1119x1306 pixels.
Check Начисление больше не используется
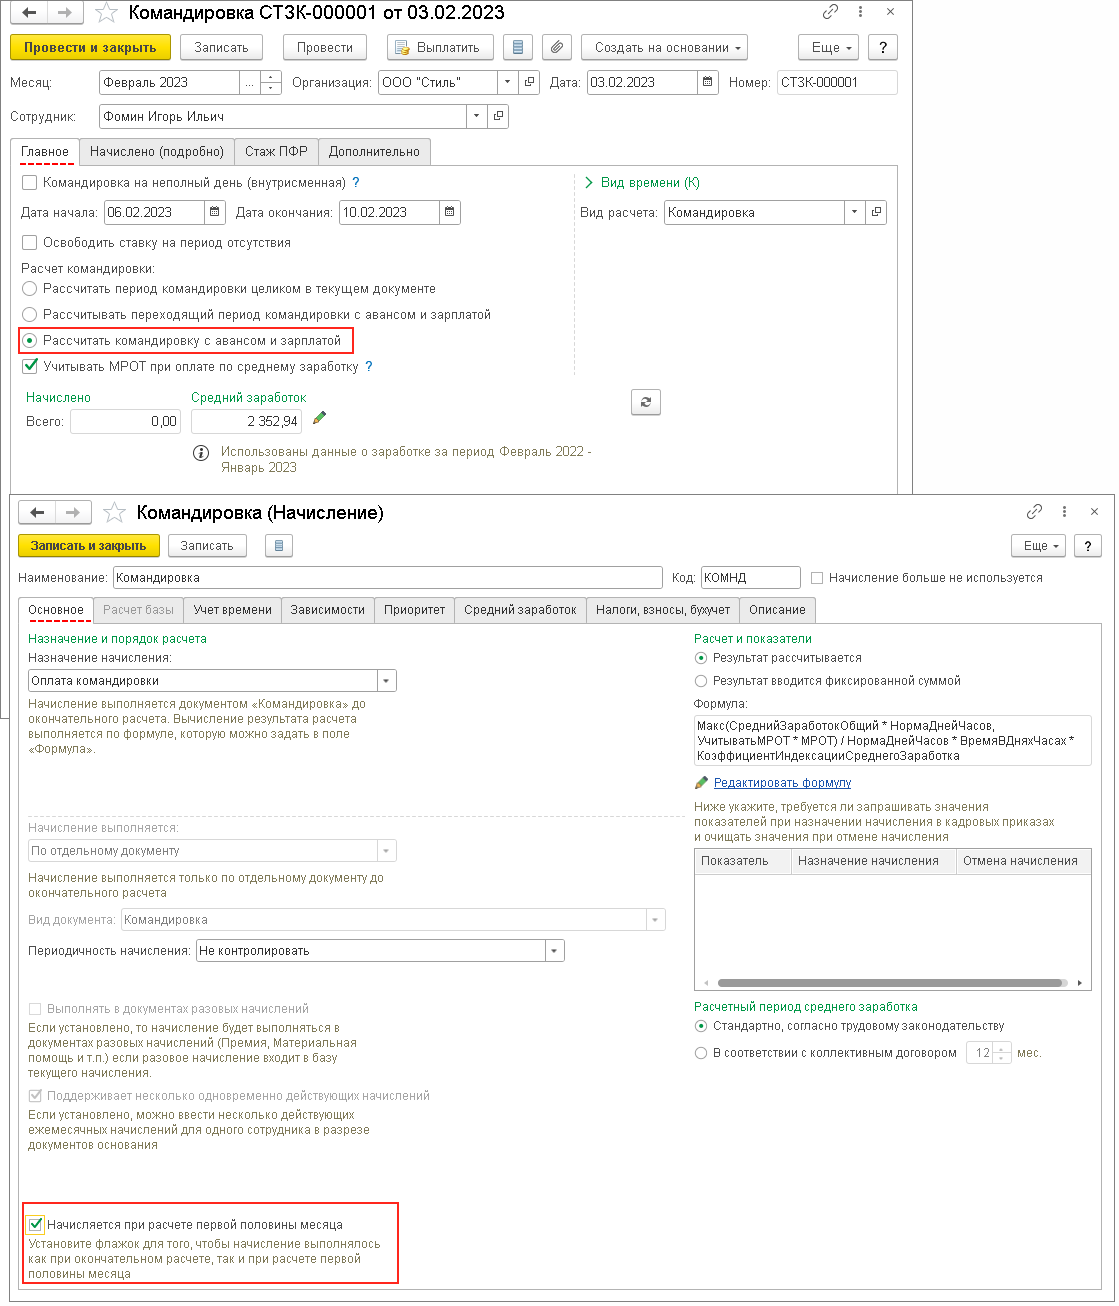point(817,578)
